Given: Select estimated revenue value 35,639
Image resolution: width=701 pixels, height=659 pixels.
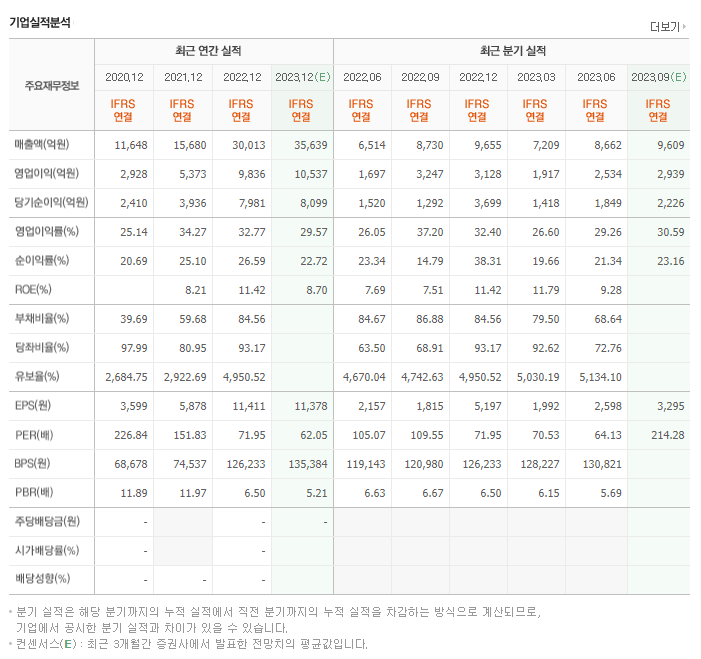Looking at the screenshot, I should [x=311, y=145].
